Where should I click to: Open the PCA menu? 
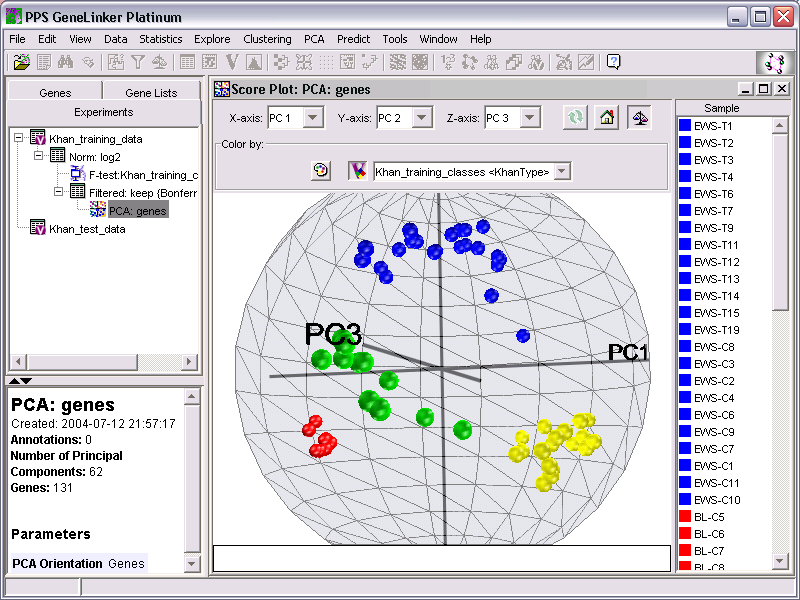314,39
